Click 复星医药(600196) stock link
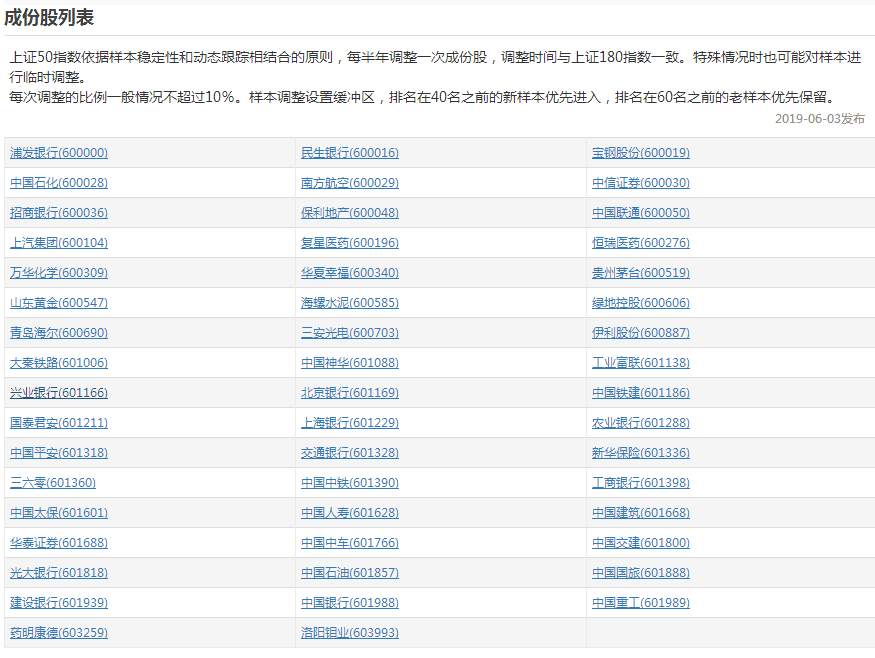875x658 pixels. tap(350, 243)
